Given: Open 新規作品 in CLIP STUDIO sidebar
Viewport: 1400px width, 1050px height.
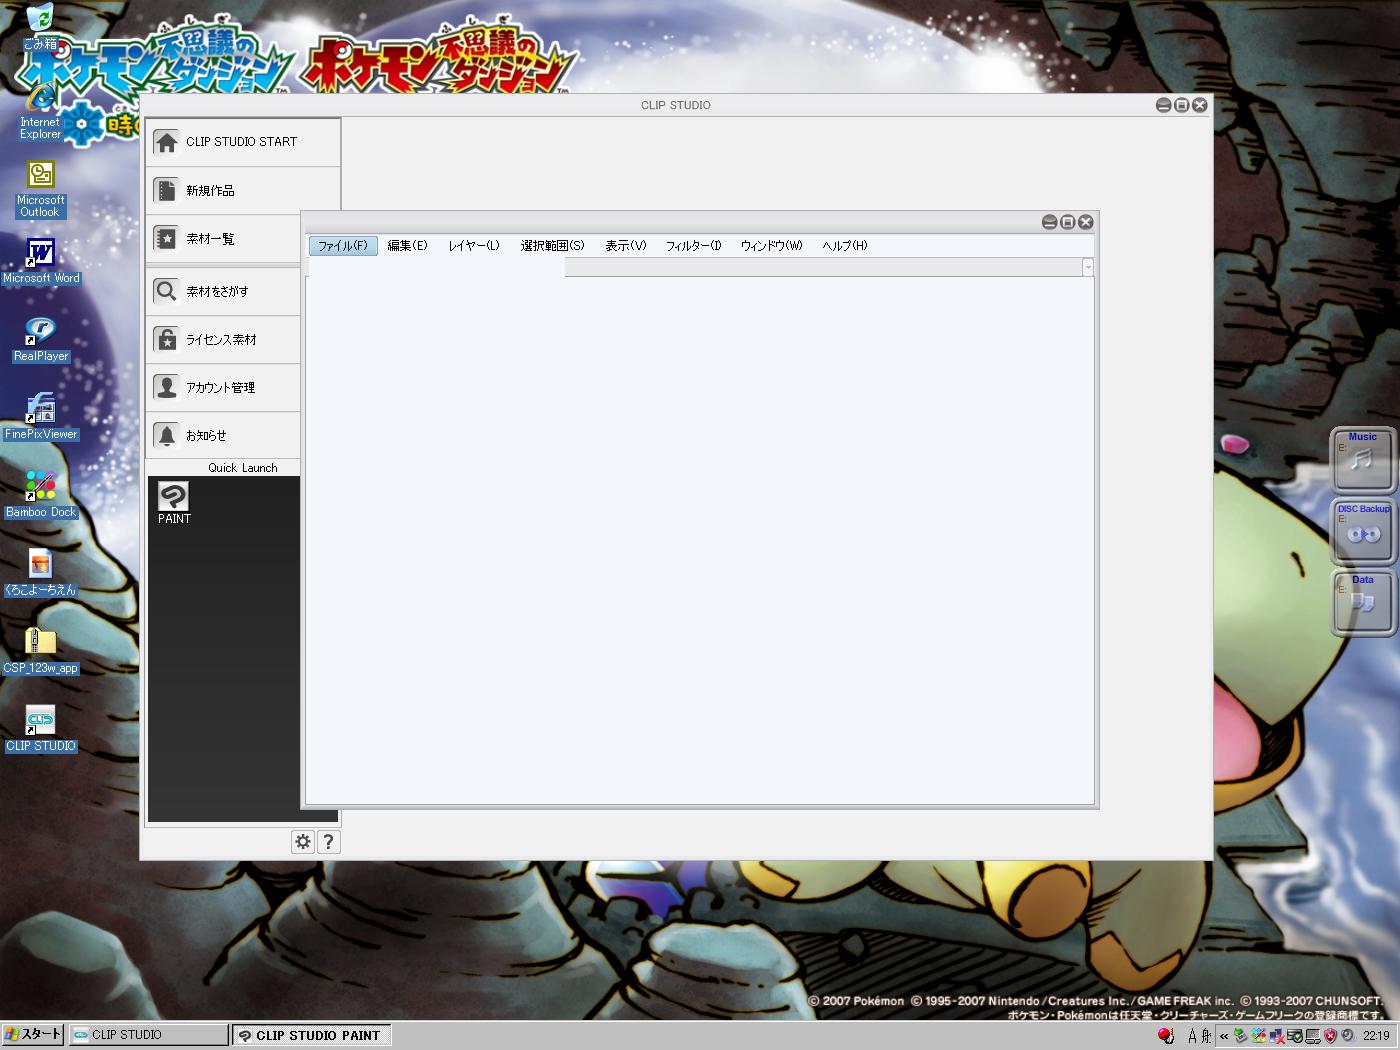Looking at the screenshot, I should point(243,190).
